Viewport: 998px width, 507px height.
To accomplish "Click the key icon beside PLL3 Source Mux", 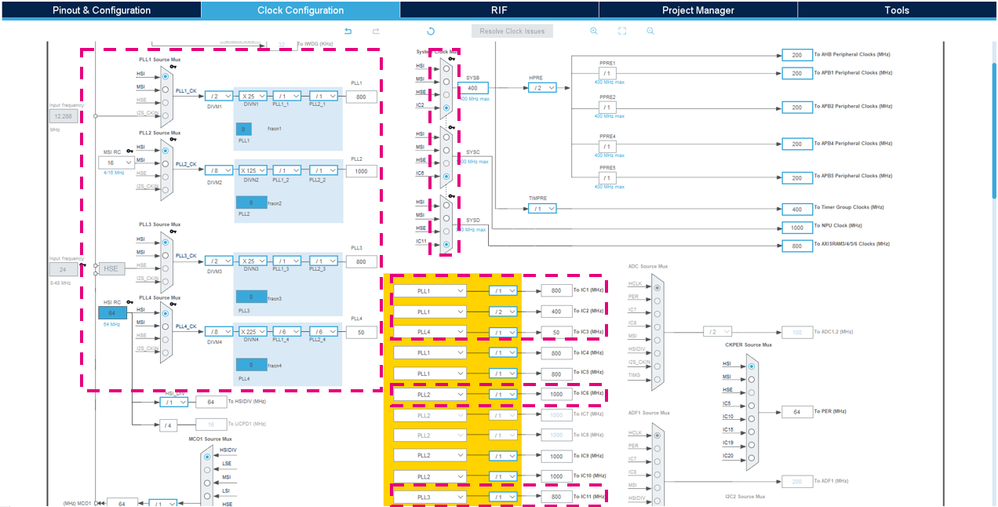I will [x=173, y=232].
